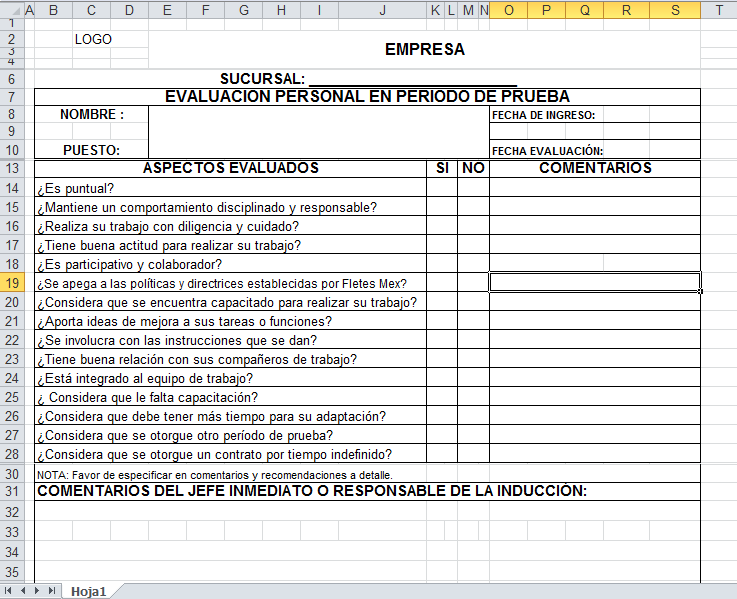The width and height of the screenshot is (737, 599).
Task: Click the NO column header cell
Action: [x=473, y=168]
